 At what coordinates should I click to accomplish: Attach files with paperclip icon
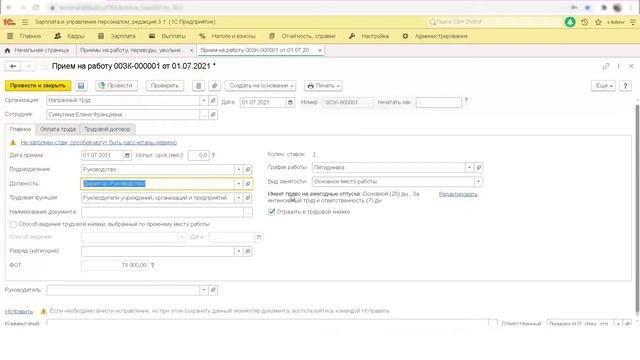click(214, 86)
